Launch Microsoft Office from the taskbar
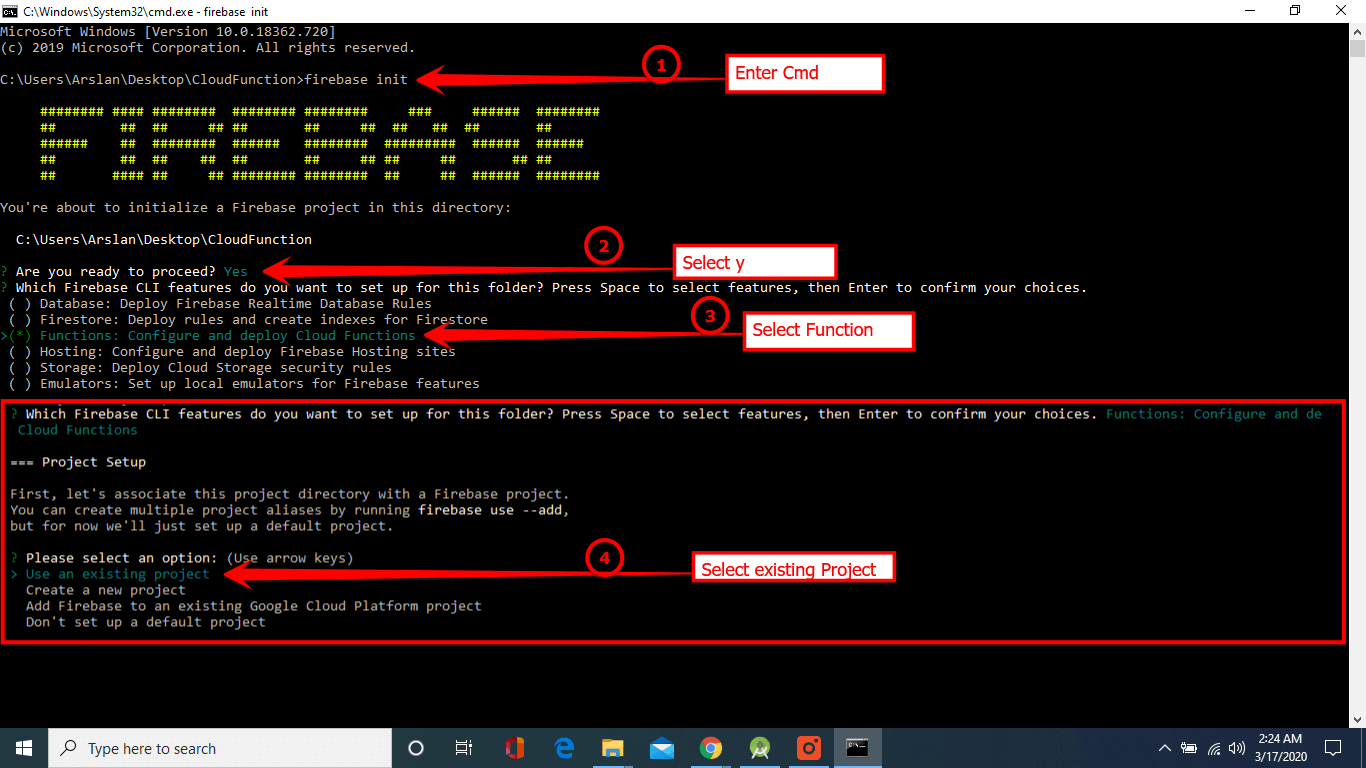This screenshot has height=768, width=1366. pos(515,748)
